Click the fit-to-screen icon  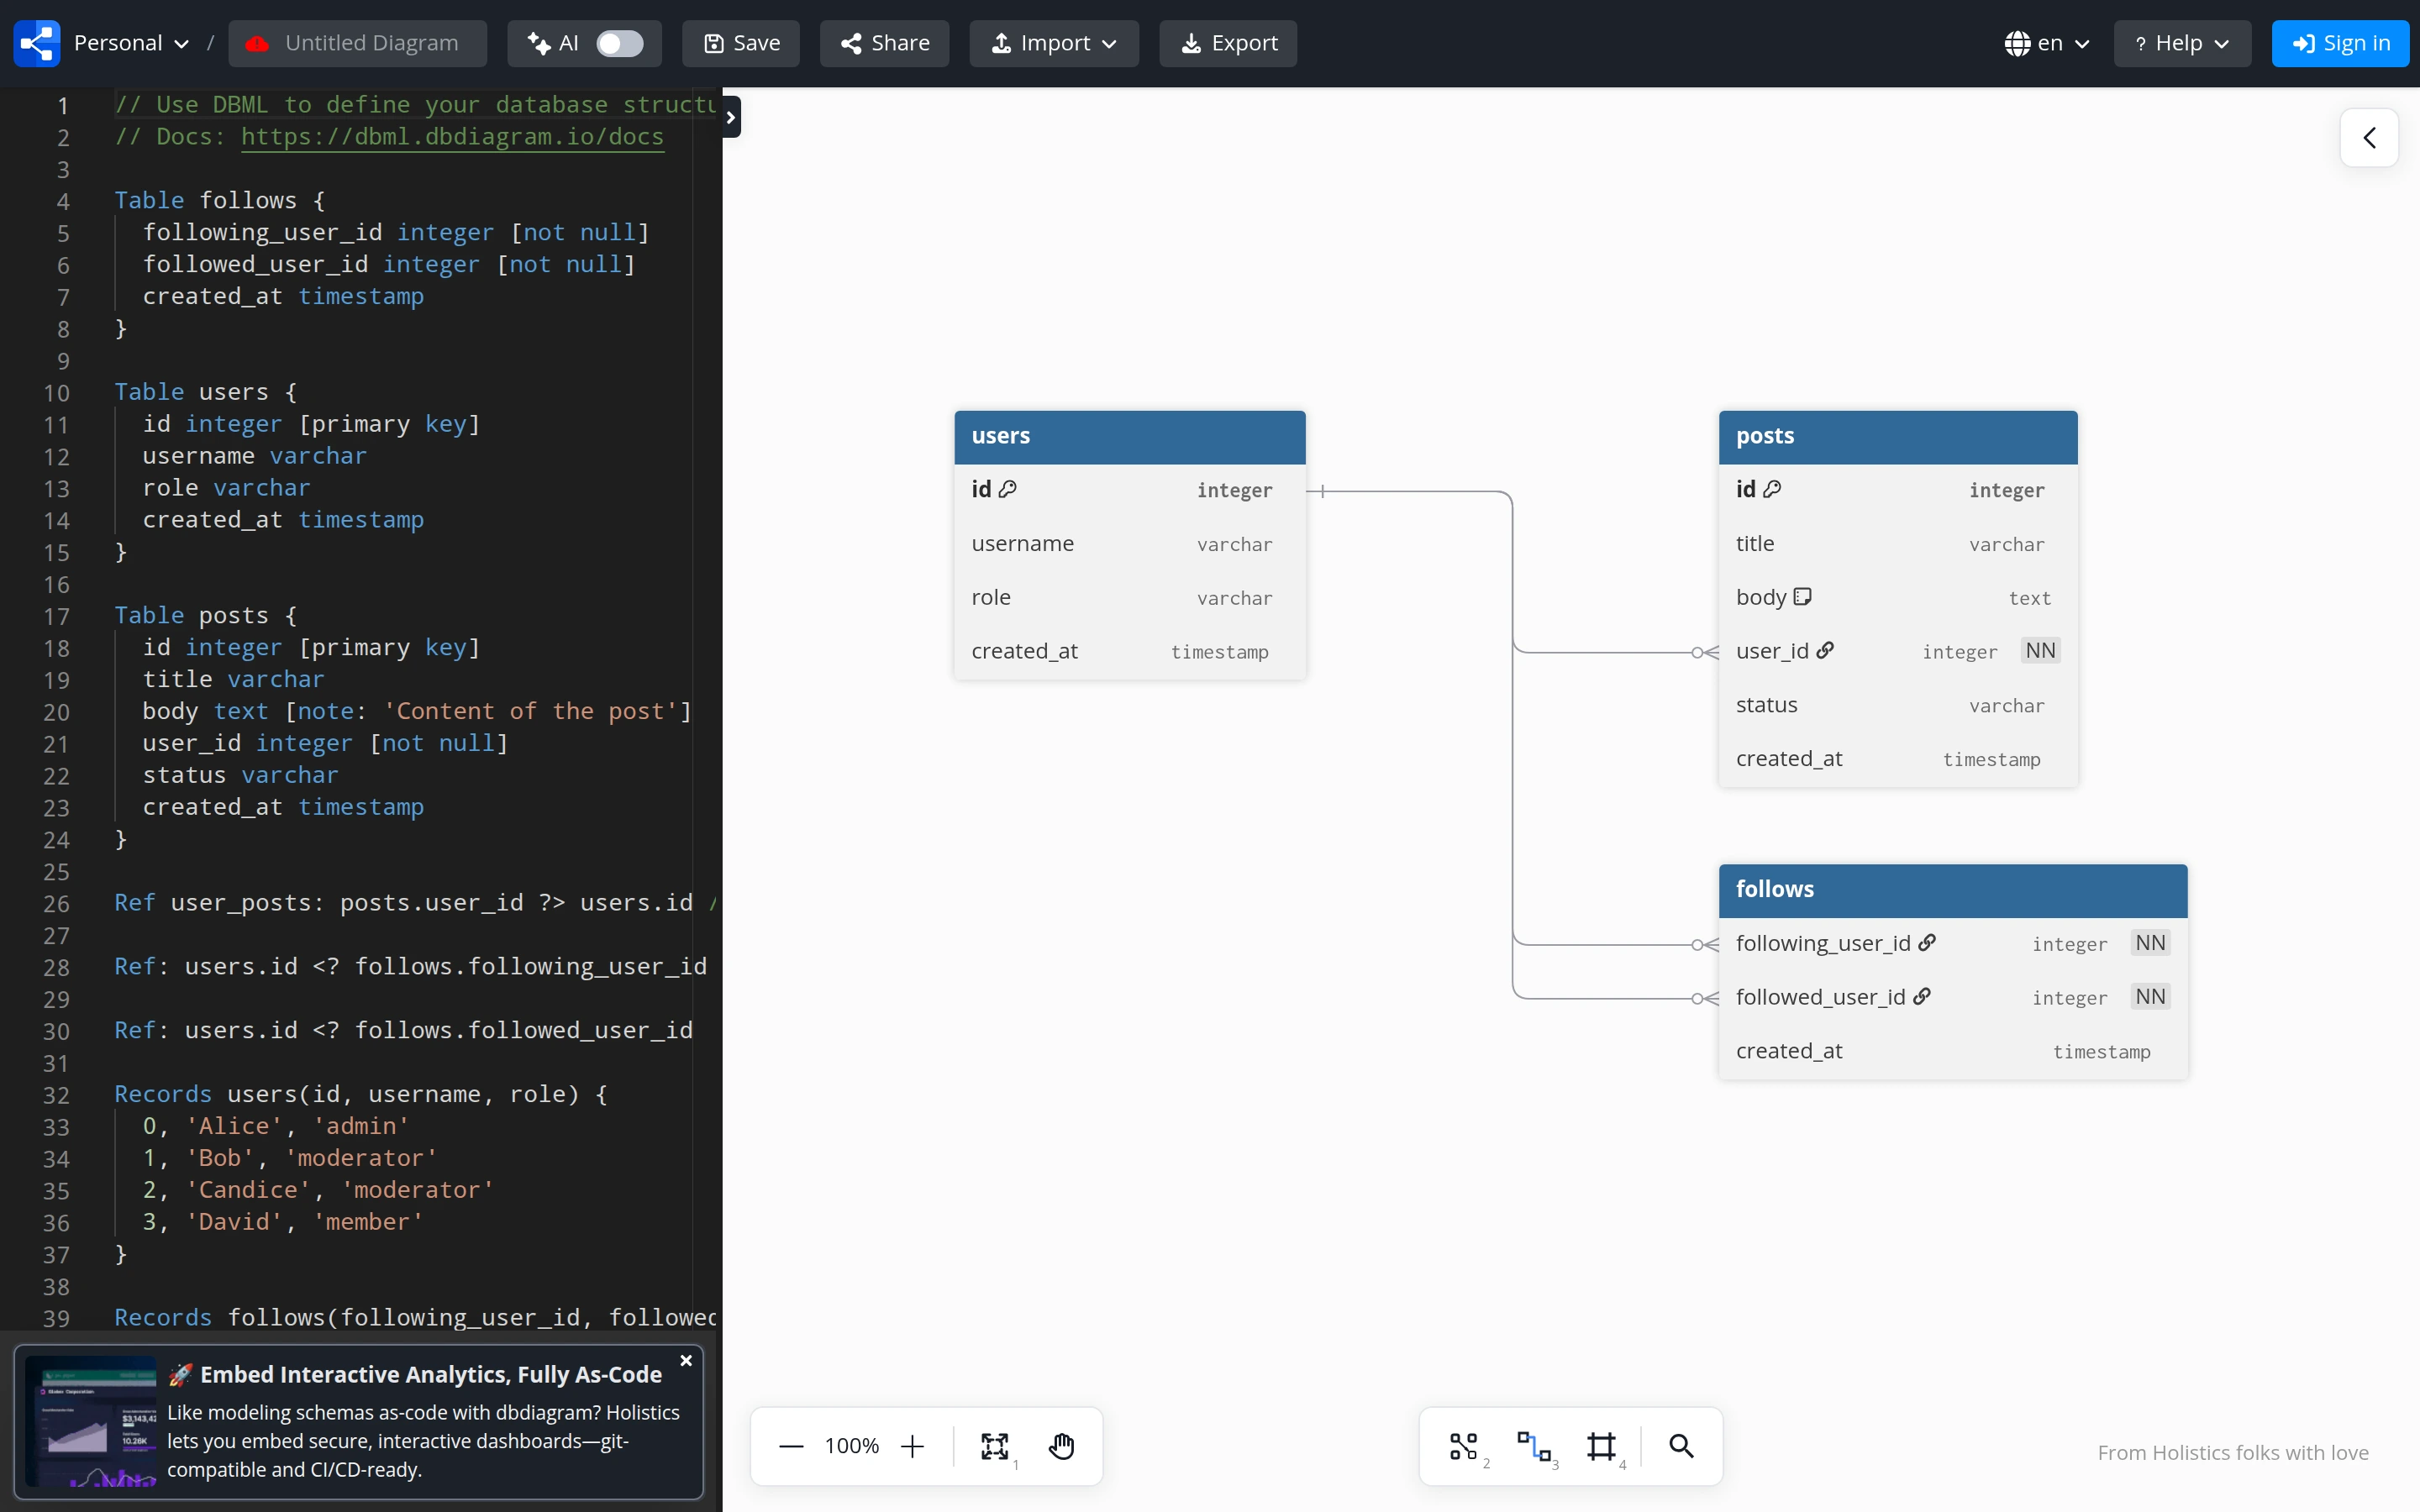pyautogui.click(x=995, y=1446)
